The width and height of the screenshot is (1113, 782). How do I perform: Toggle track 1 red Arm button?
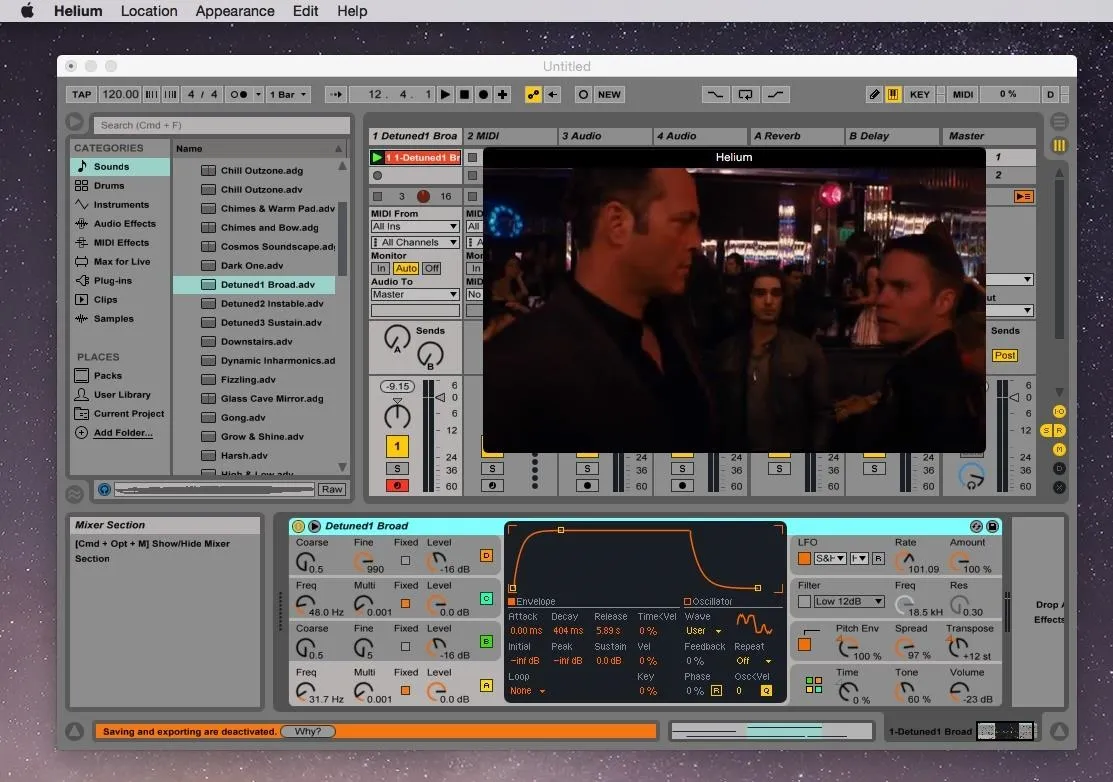coord(397,486)
